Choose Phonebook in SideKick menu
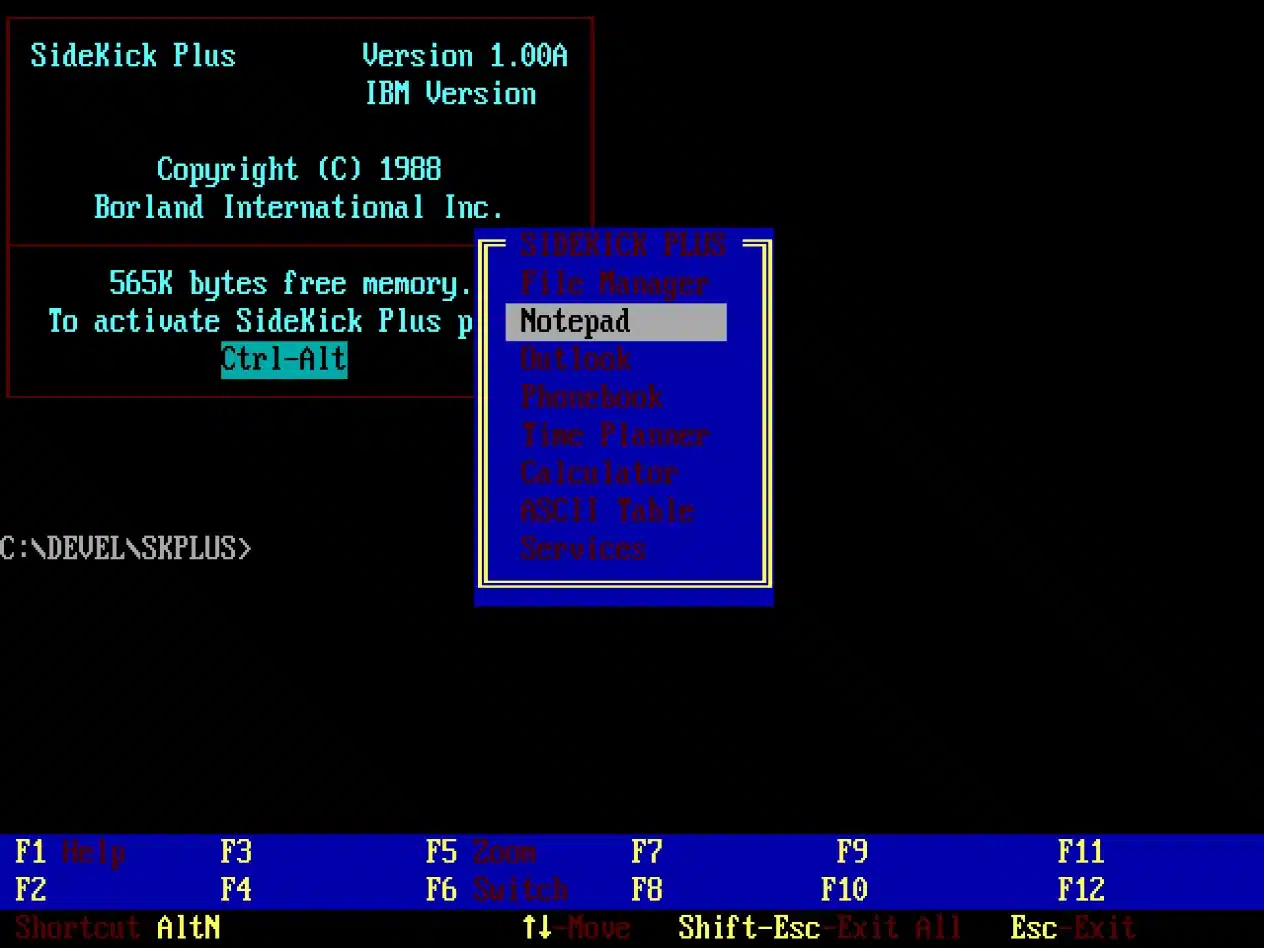 591,397
